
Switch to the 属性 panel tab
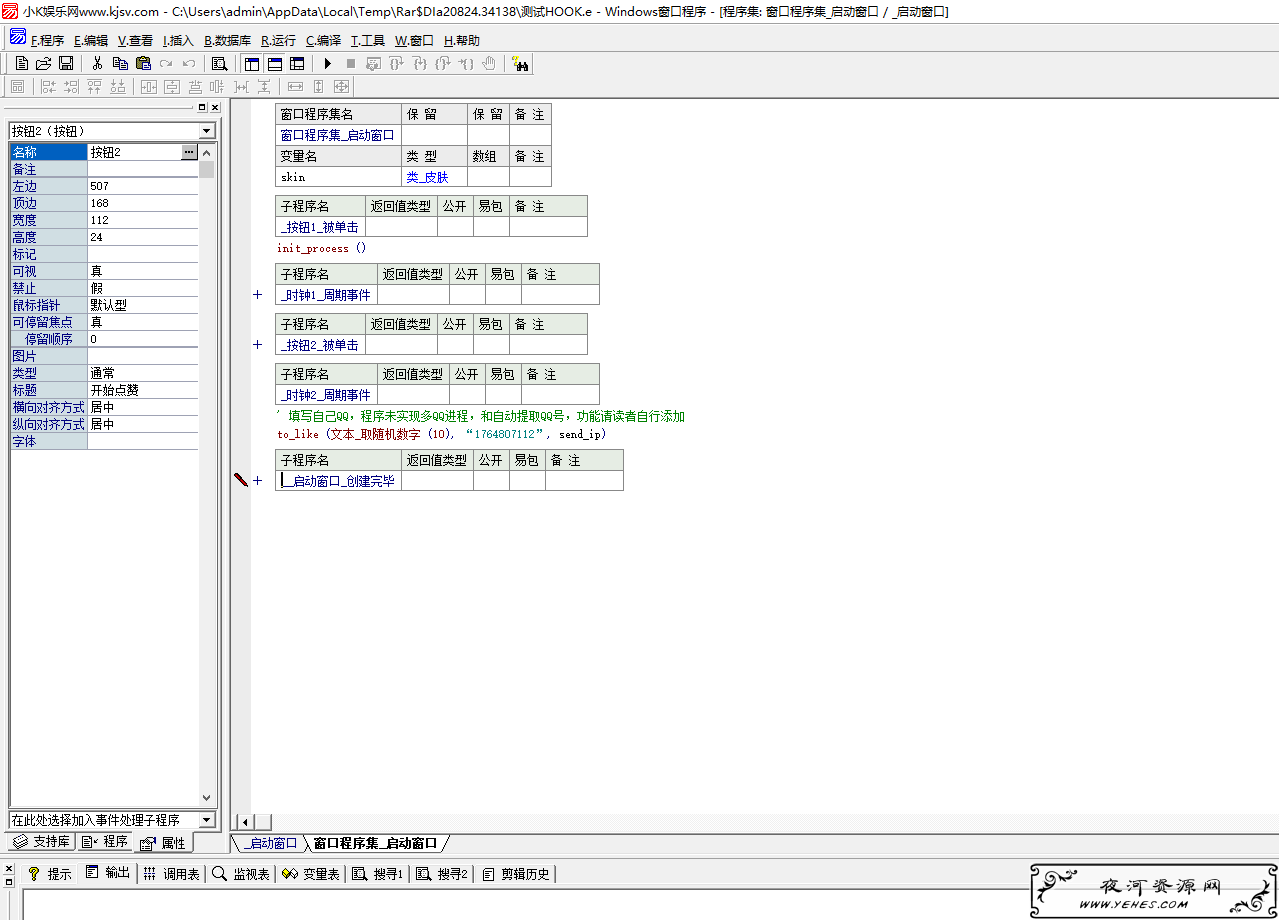pos(163,842)
